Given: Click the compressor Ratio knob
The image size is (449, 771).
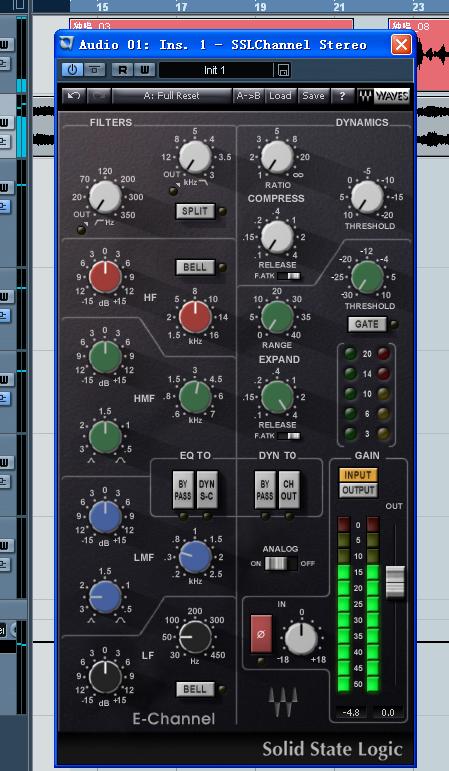Looking at the screenshot, I should click(x=277, y=156).
